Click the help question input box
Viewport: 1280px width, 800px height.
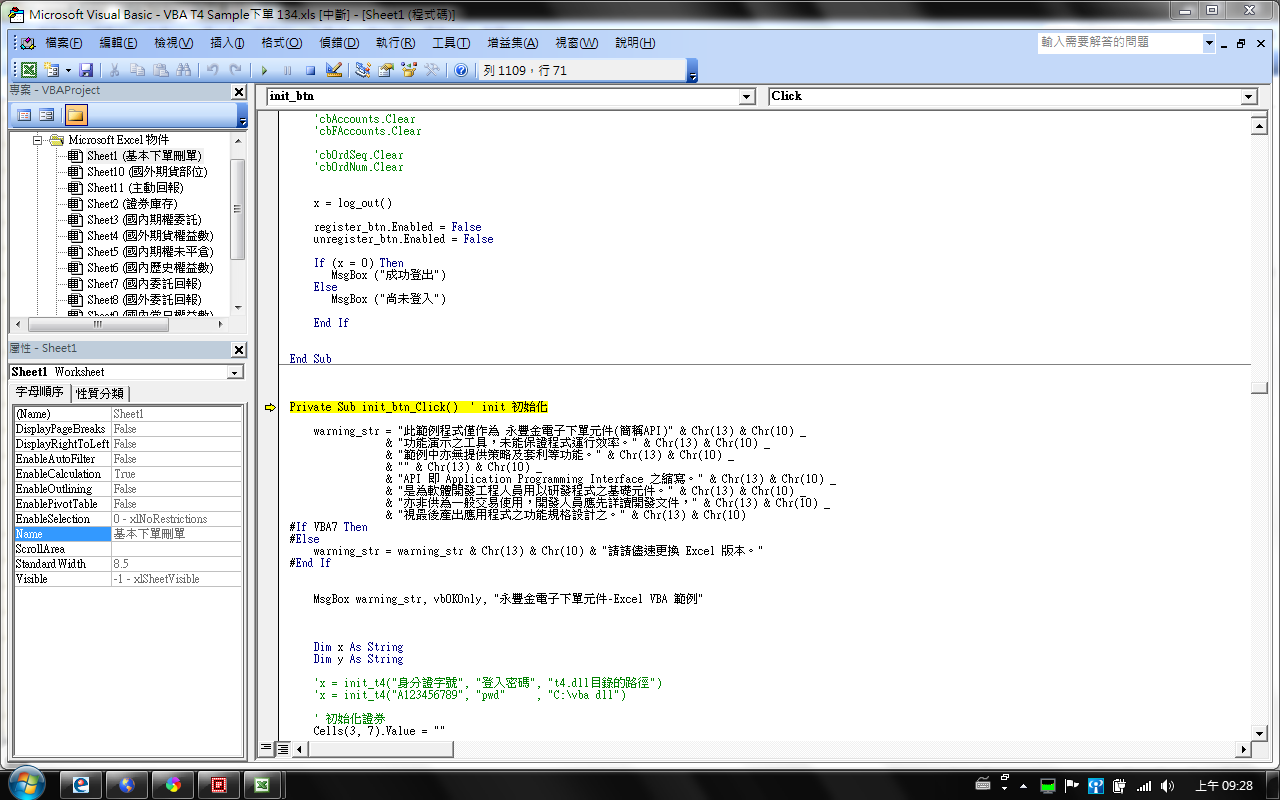(1119, 43)
